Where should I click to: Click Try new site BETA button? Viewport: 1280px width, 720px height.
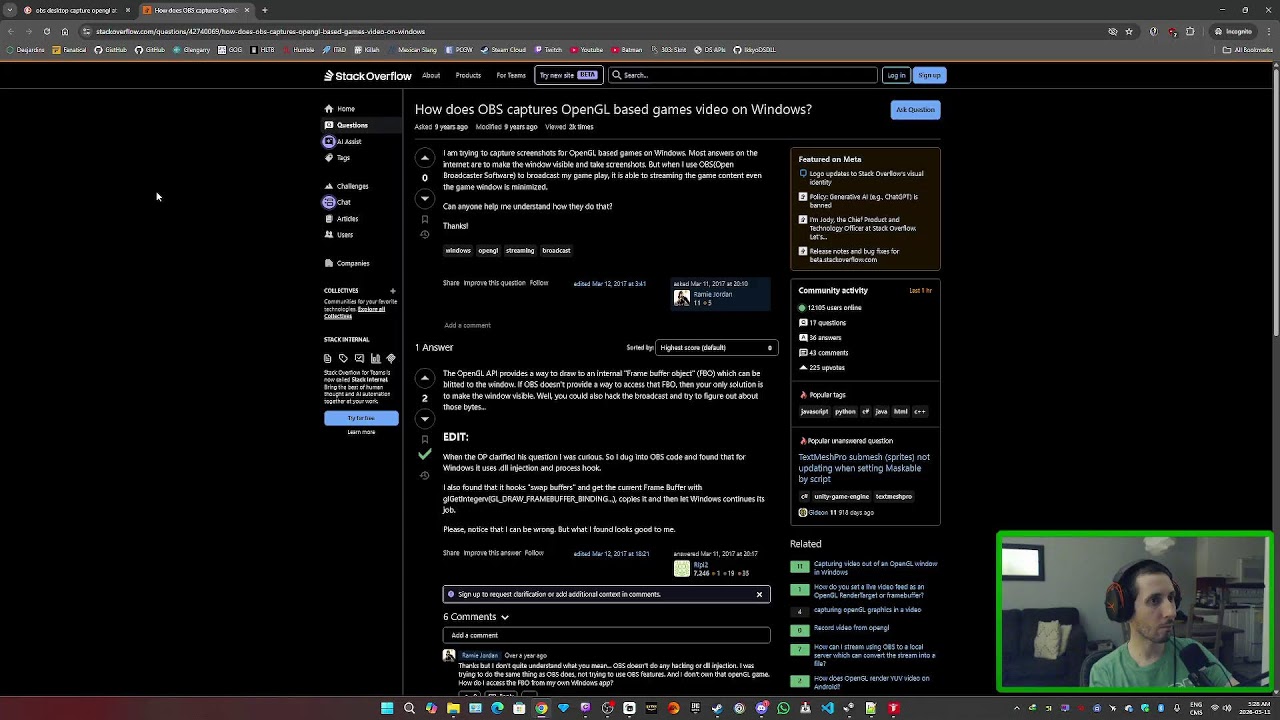pyautogui.click(x=568, y=75)
